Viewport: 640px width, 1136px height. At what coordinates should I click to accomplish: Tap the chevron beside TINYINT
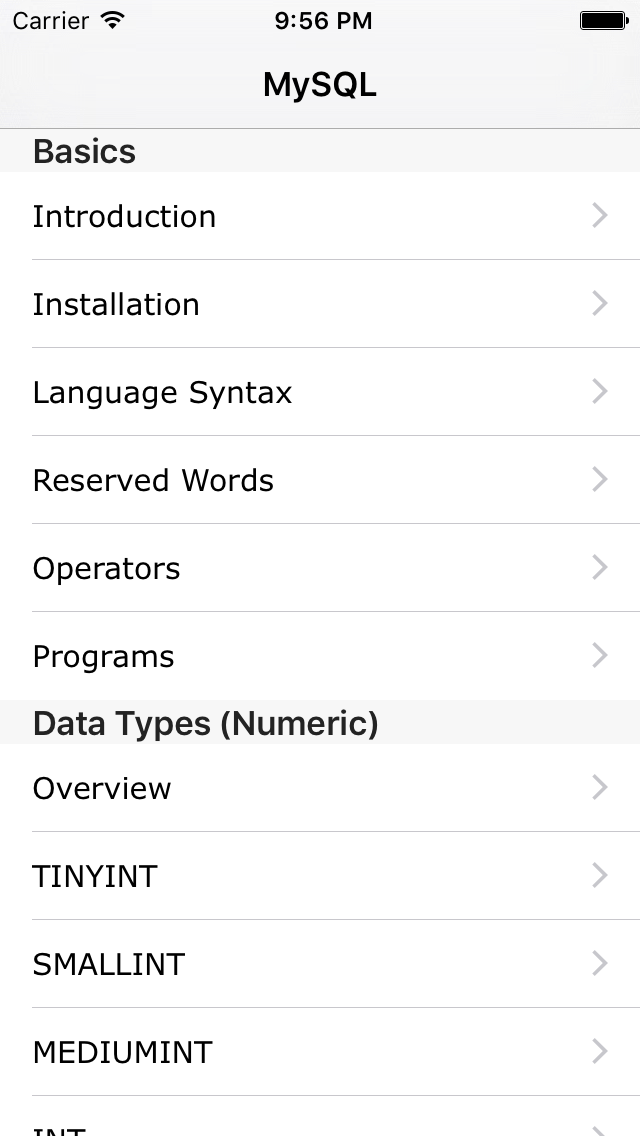click(x=599, y=876)
